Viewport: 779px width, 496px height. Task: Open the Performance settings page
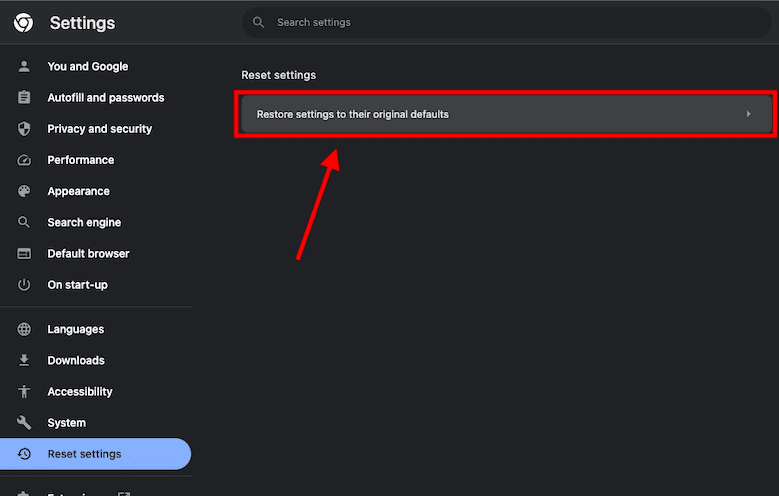pyautogui.click(x=80, y=160)
